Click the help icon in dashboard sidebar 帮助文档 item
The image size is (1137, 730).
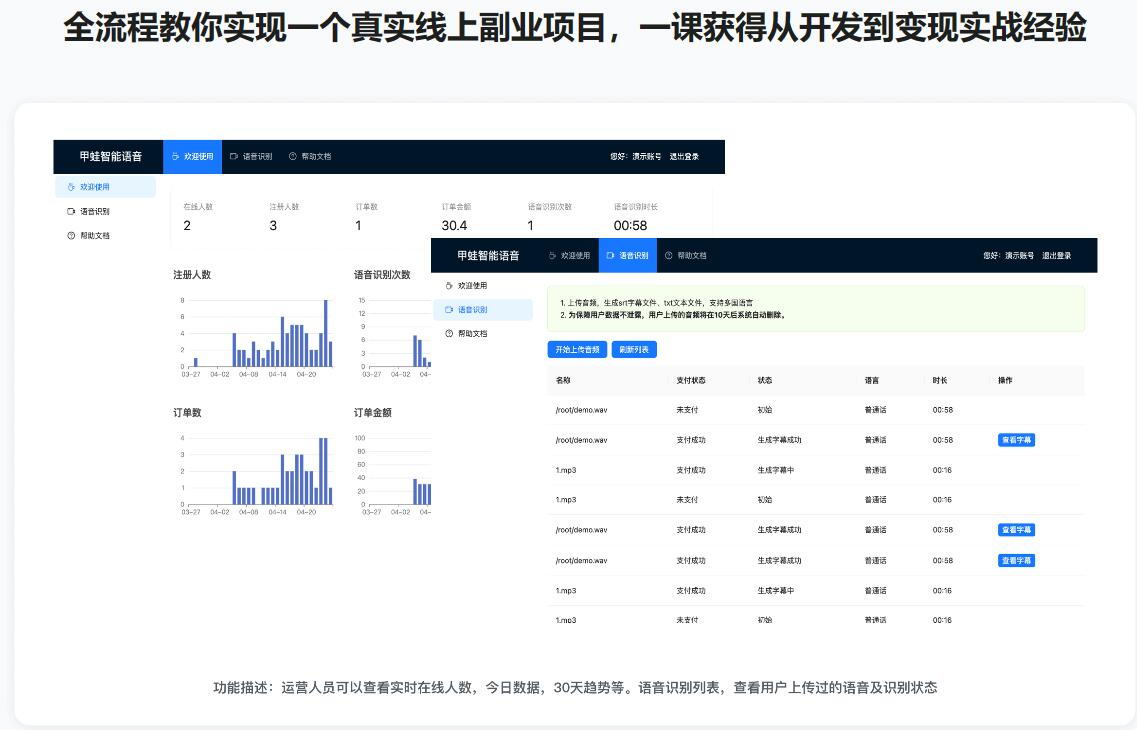[71, 236]
